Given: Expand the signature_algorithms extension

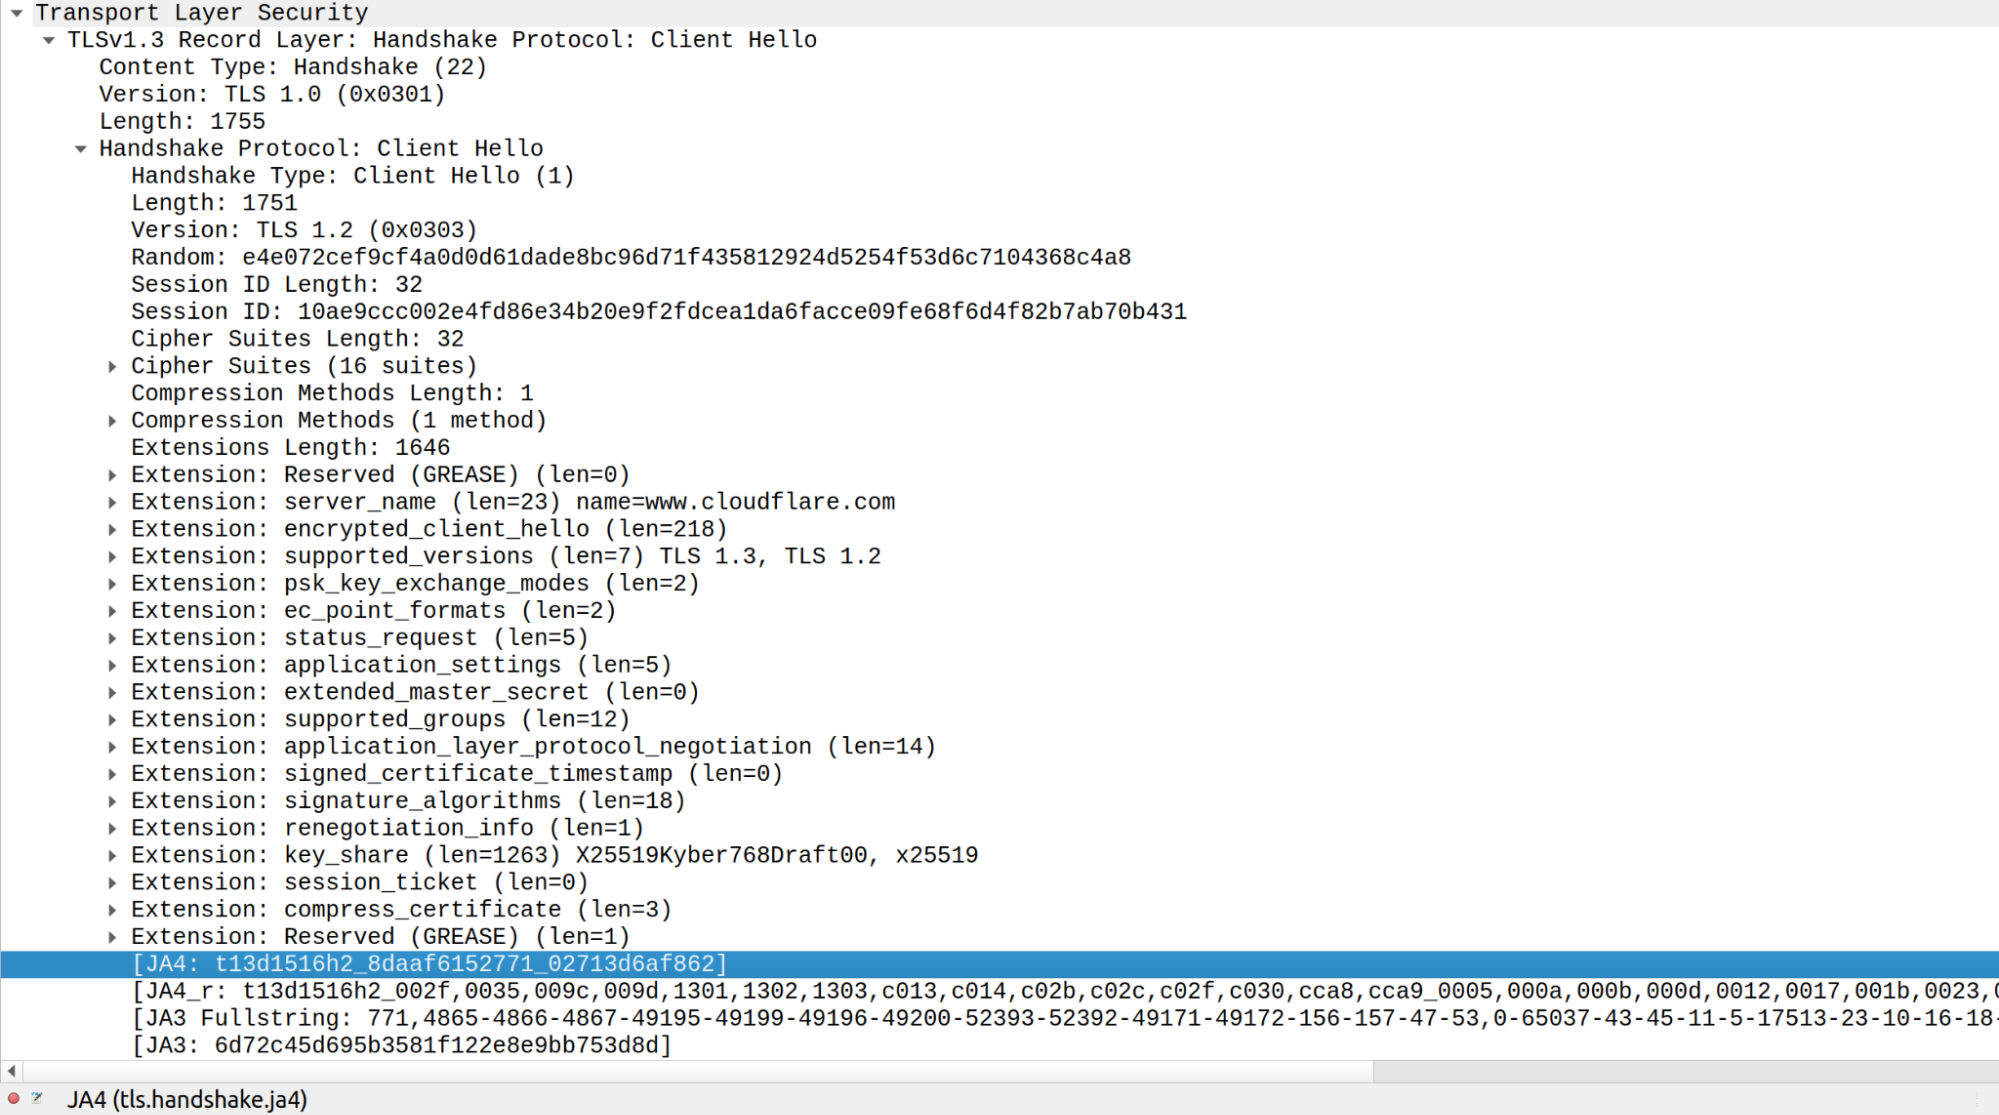Looking at the screenshot, I should [113, 802].
